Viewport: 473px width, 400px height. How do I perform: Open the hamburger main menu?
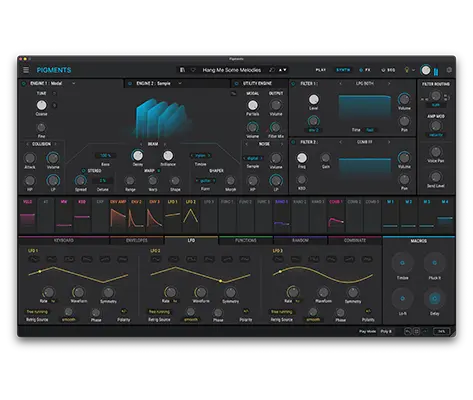pyautogui.click(x=26, y=70)
